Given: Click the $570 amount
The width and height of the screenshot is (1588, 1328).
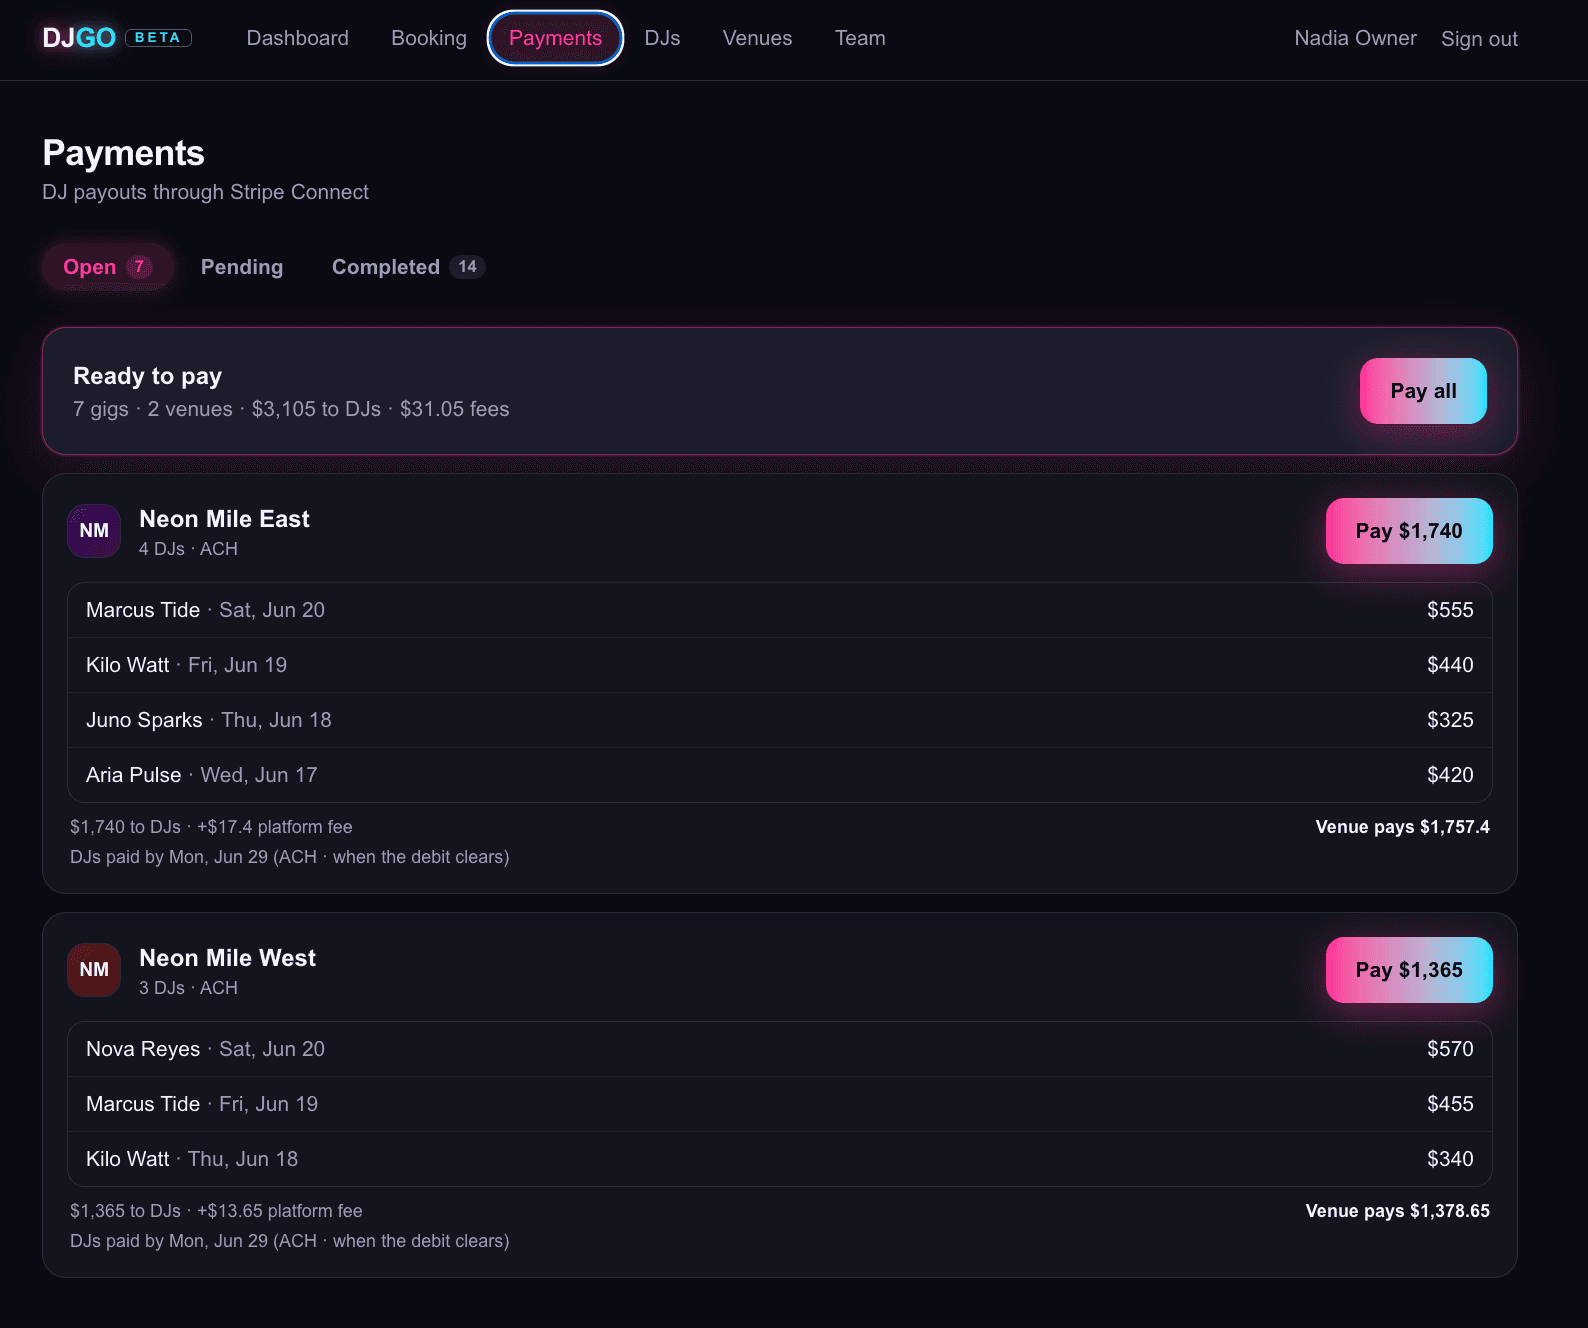Looking at the screenshot, I should (1450, 1049).
